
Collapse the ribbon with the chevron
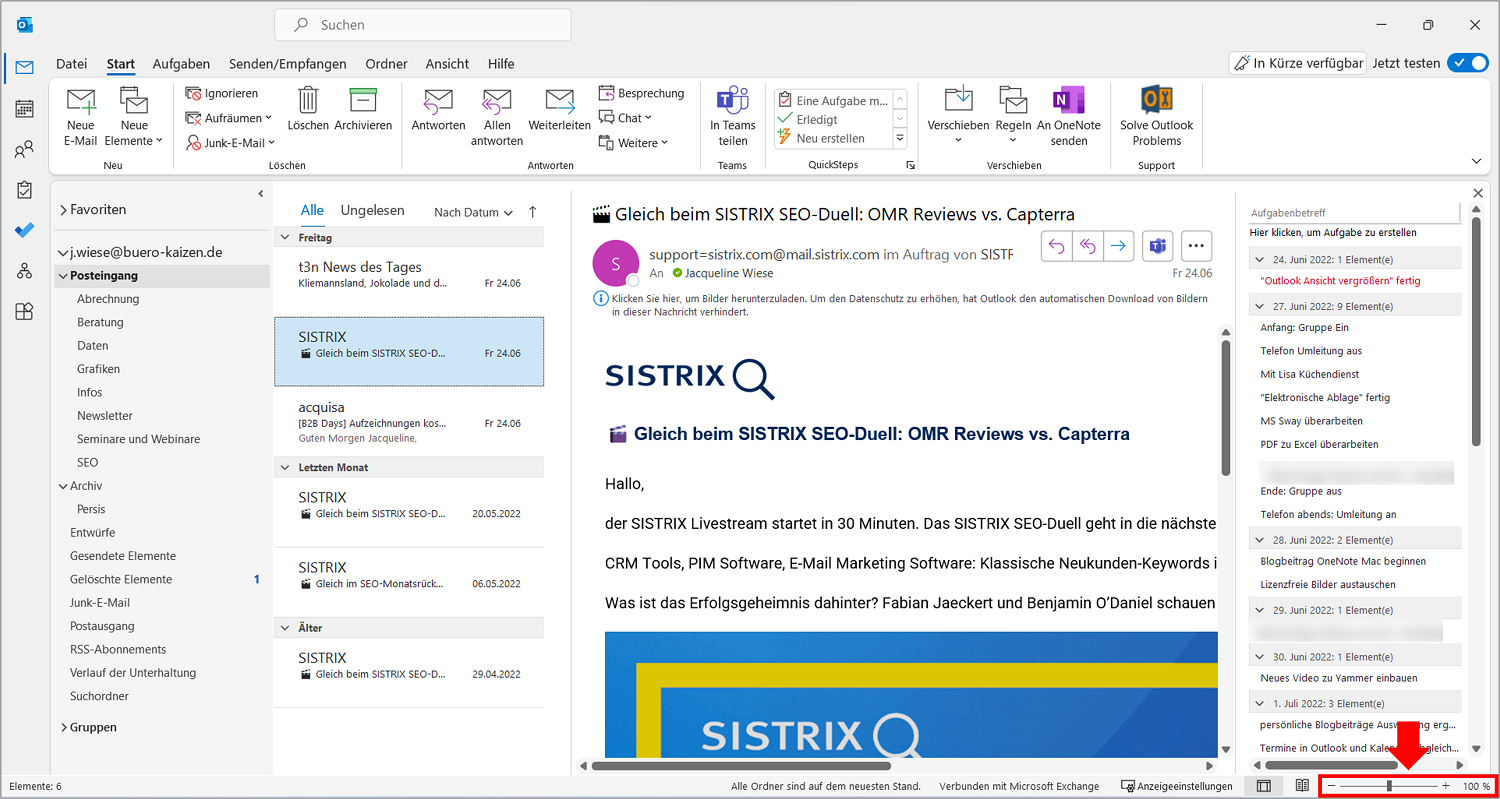point(1477,161)
